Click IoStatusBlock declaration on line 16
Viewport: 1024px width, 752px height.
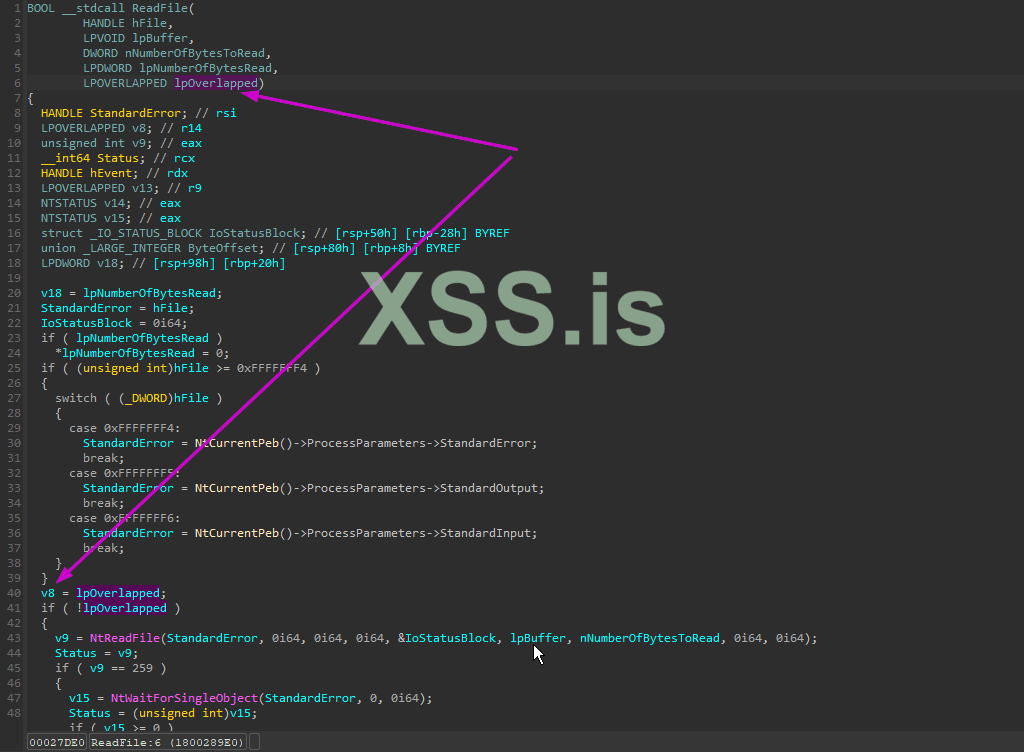tap(254, 233)
